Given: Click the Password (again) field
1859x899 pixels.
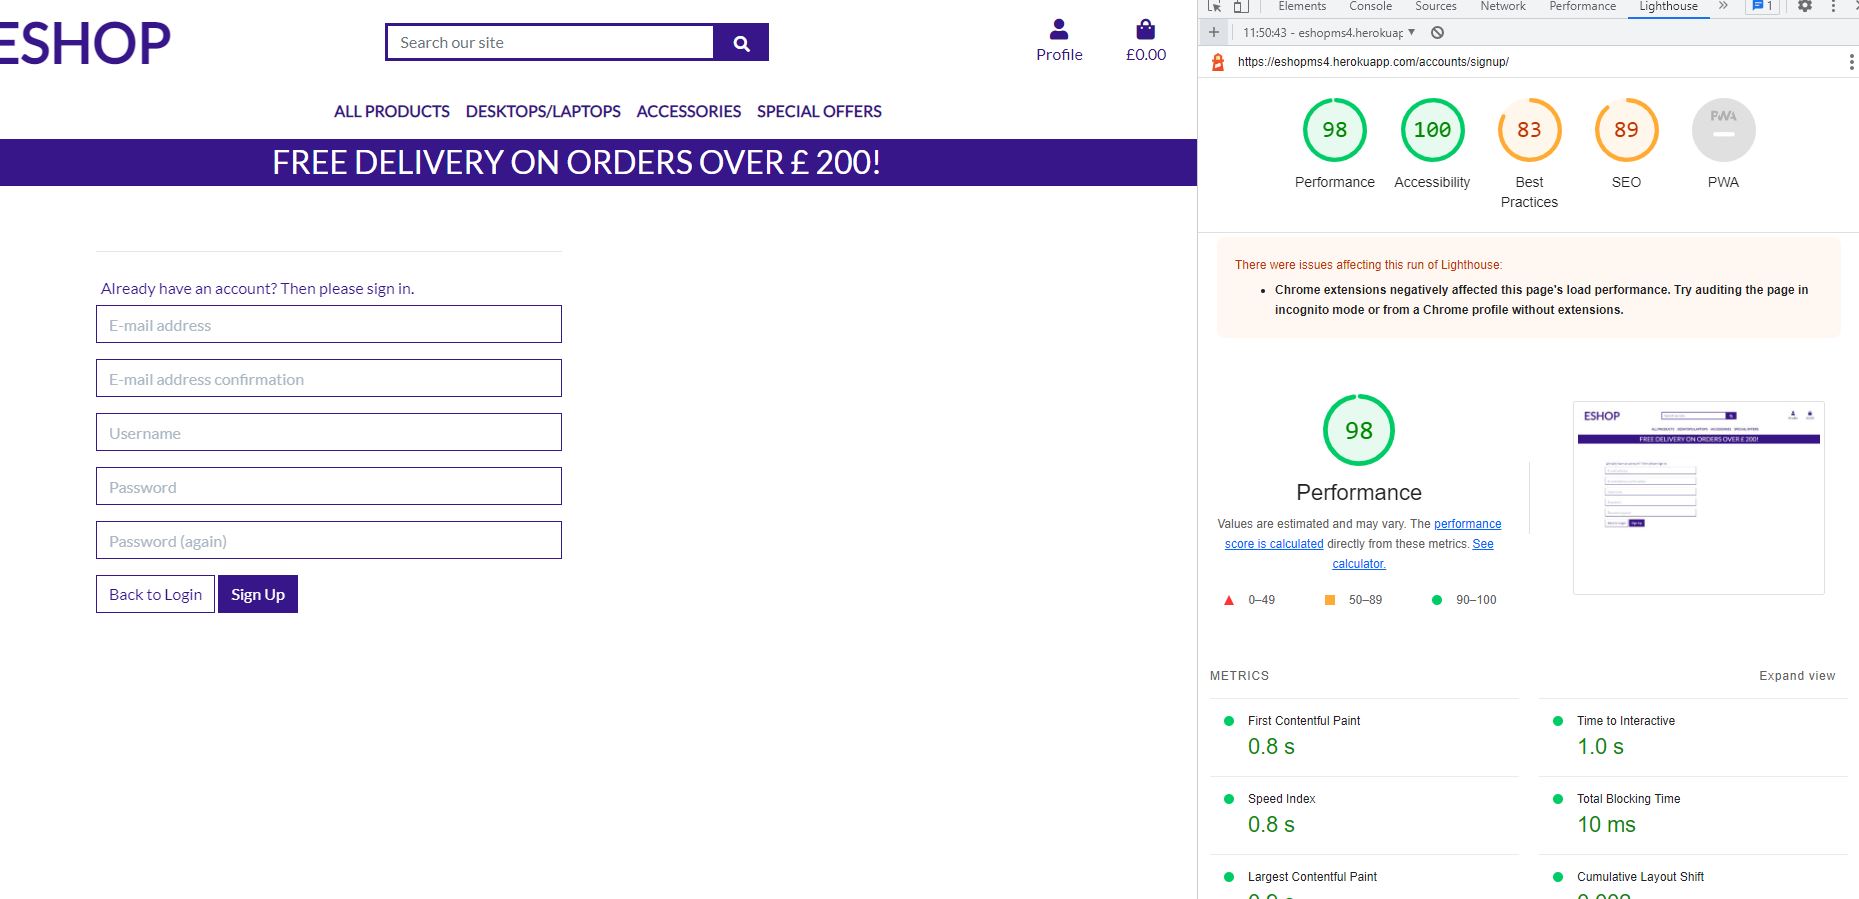Looking at the screenshot, I should tap(329, 541).
